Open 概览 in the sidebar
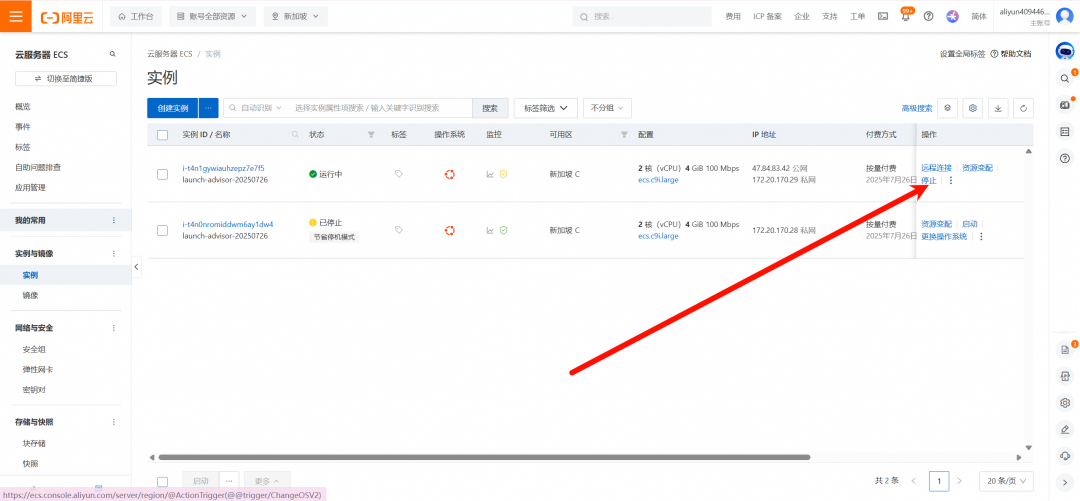1080x501 pixels. 23,107
